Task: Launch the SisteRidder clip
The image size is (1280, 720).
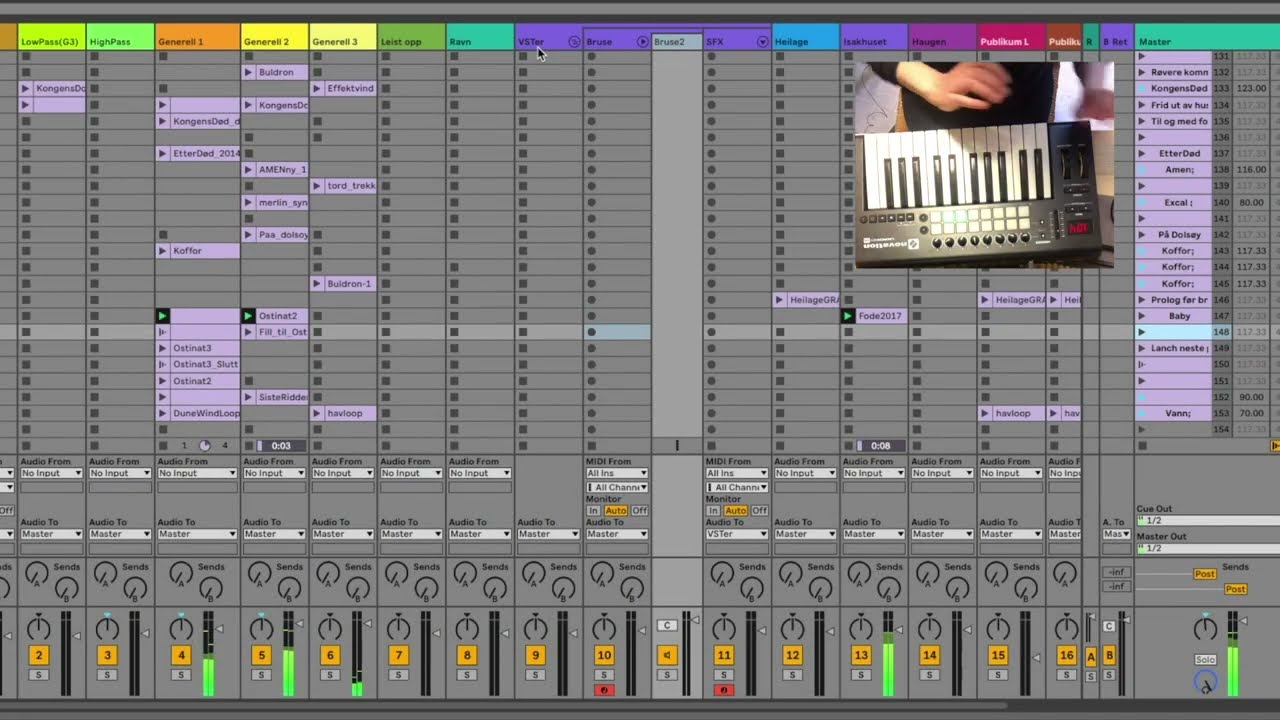Action: point(249,397)
